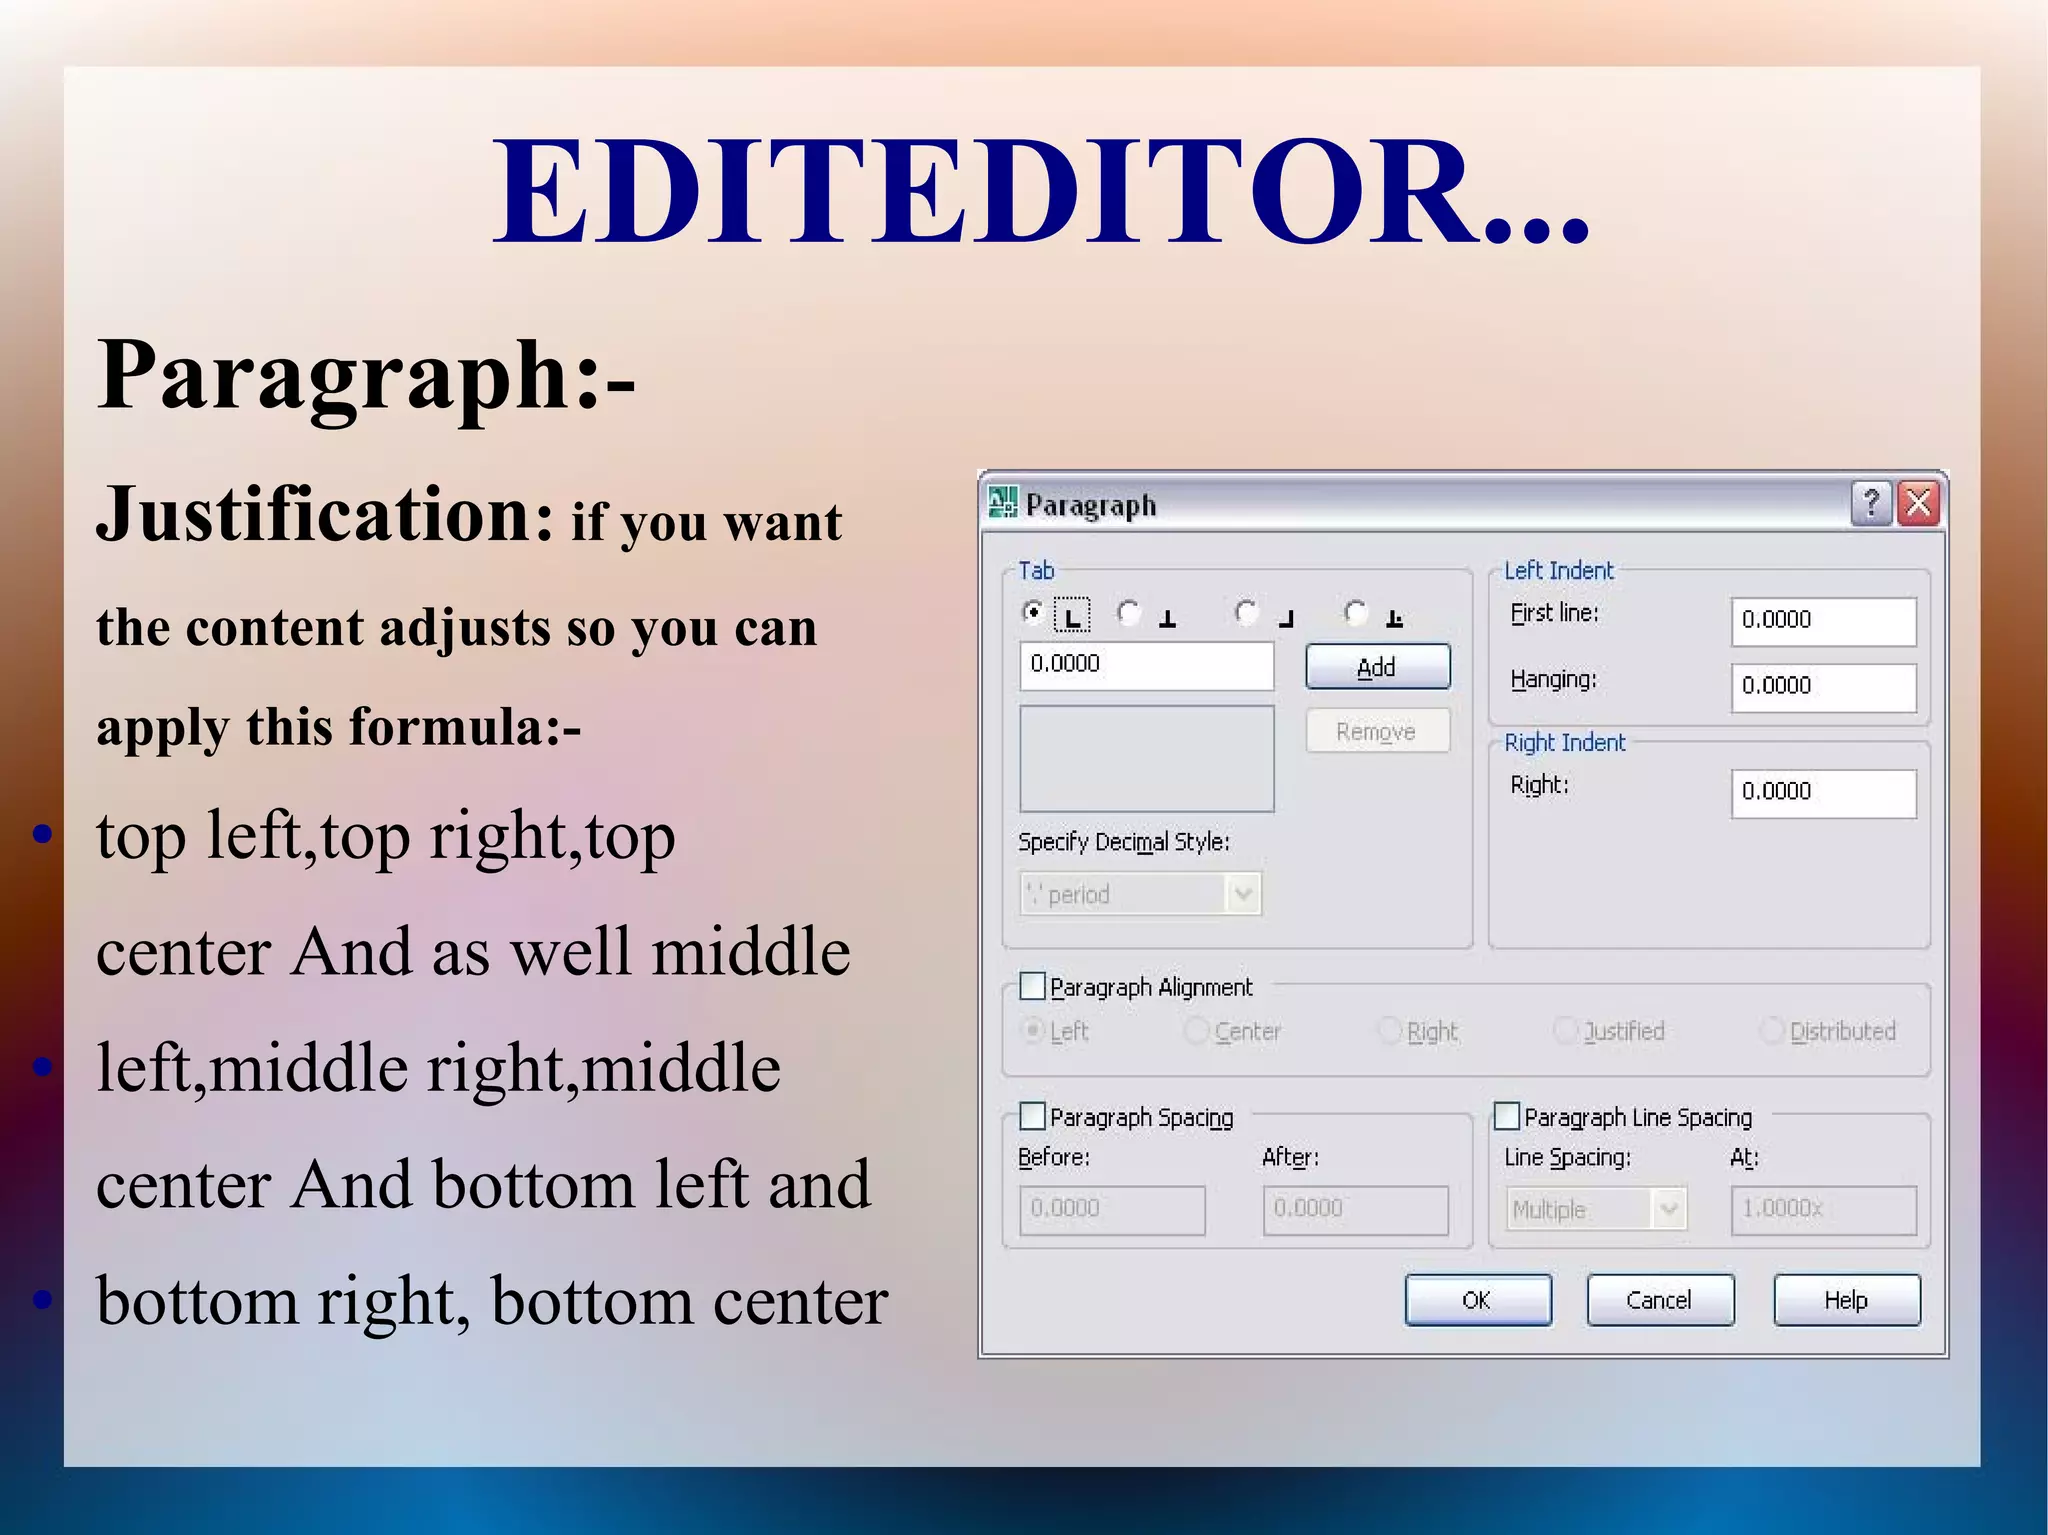Click the Specify Decimal Style label
2048x1535 pixels.
point(1123,843)
